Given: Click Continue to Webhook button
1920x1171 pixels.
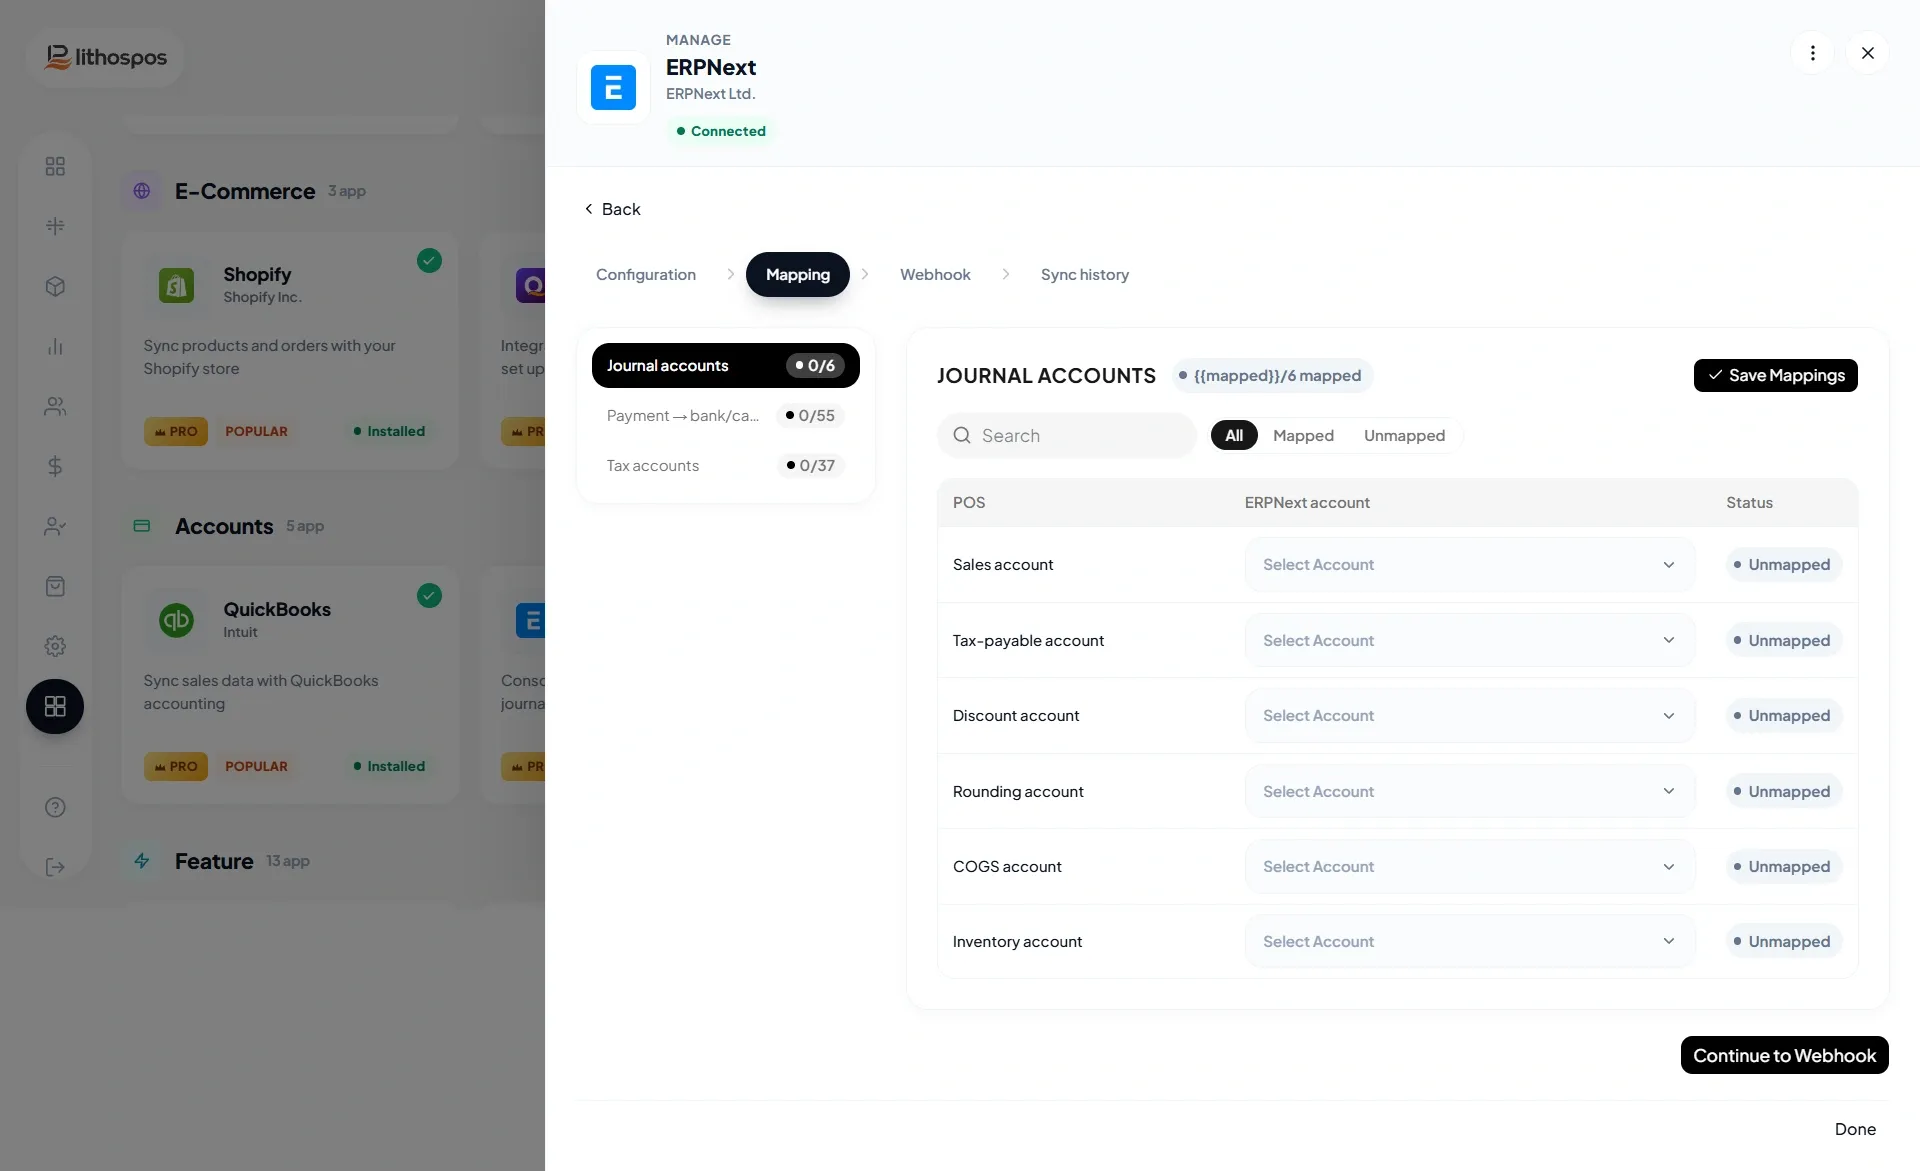Looking at the screenshot, I should coord(1784,1056).
